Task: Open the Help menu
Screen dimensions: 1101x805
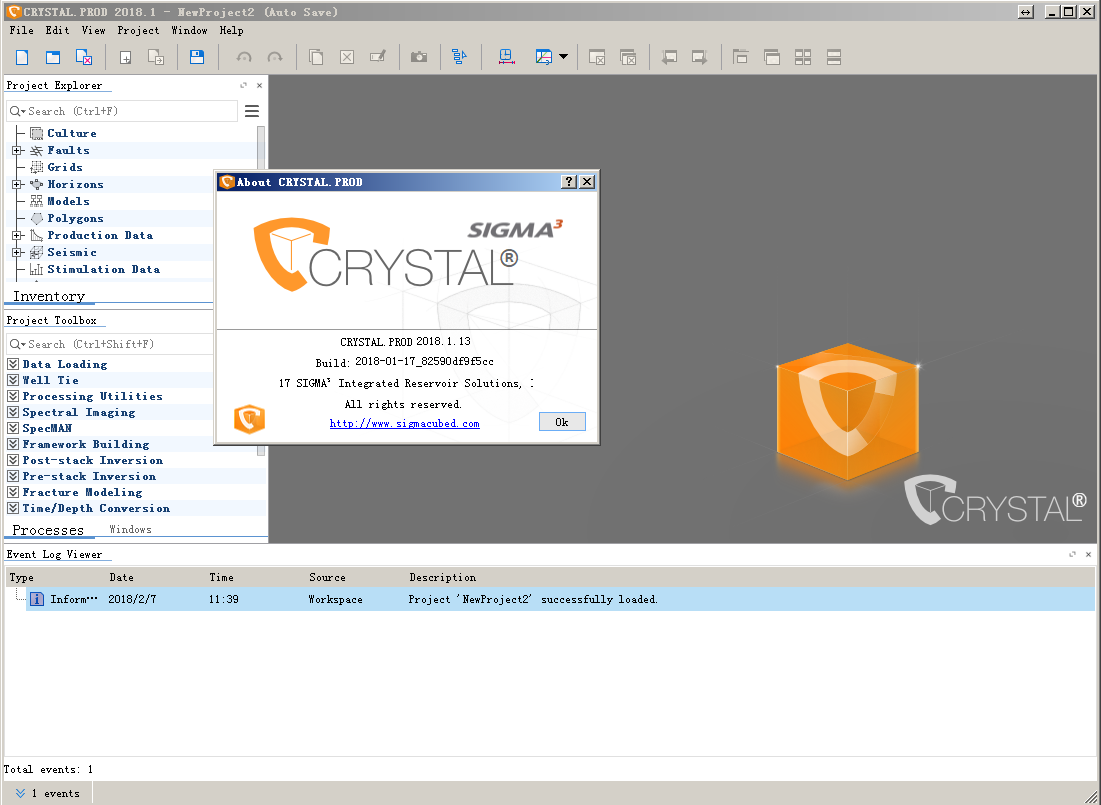Action: pyautogui.click(x=232, y=30)
